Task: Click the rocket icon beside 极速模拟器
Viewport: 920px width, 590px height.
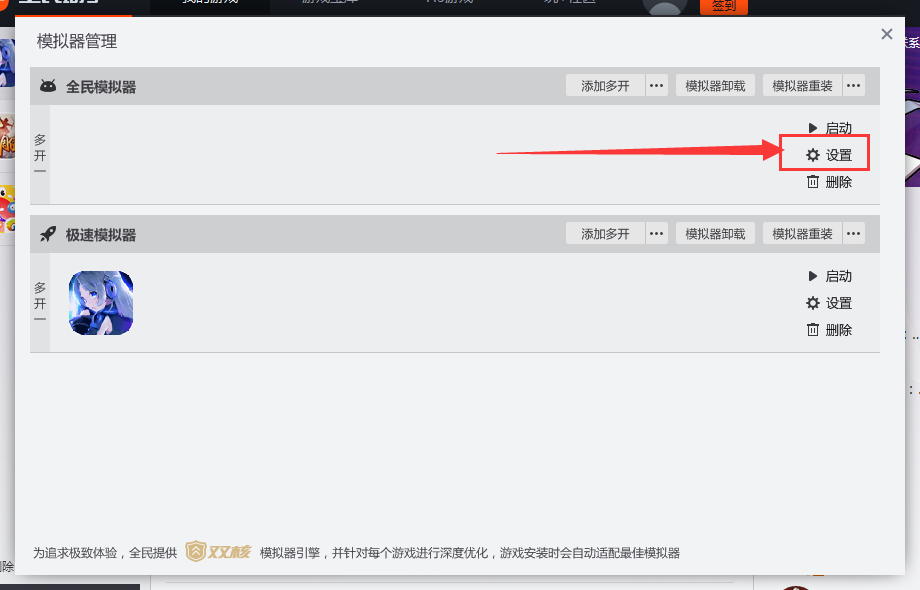Action: coord(49,233)
